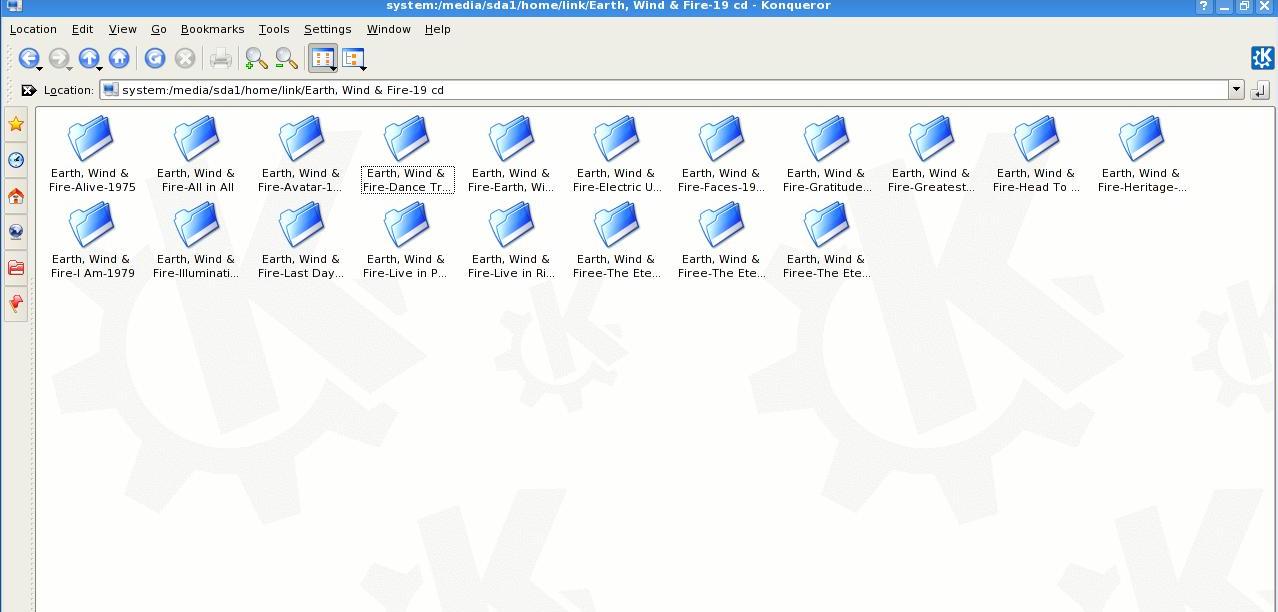Click inside the Location address field
Viewport: 1278px width, 612px height.
(x=664, y=90)
